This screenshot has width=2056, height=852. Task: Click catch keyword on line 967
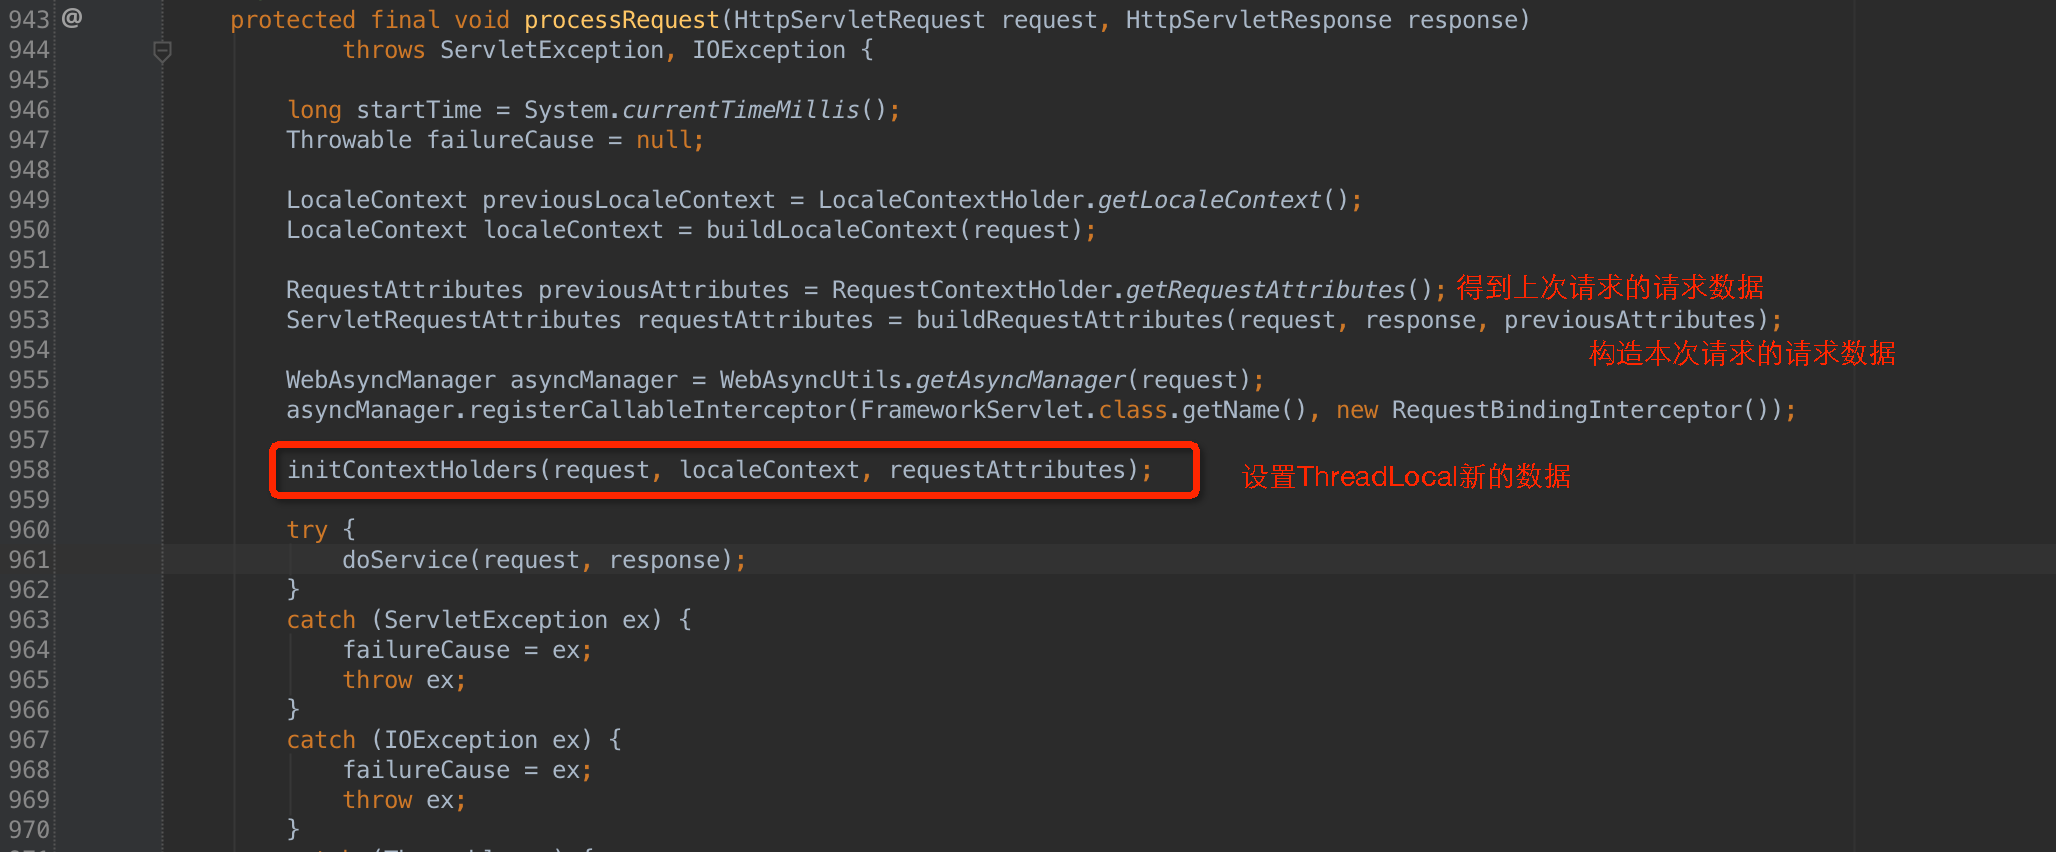[x=321, y=740]
